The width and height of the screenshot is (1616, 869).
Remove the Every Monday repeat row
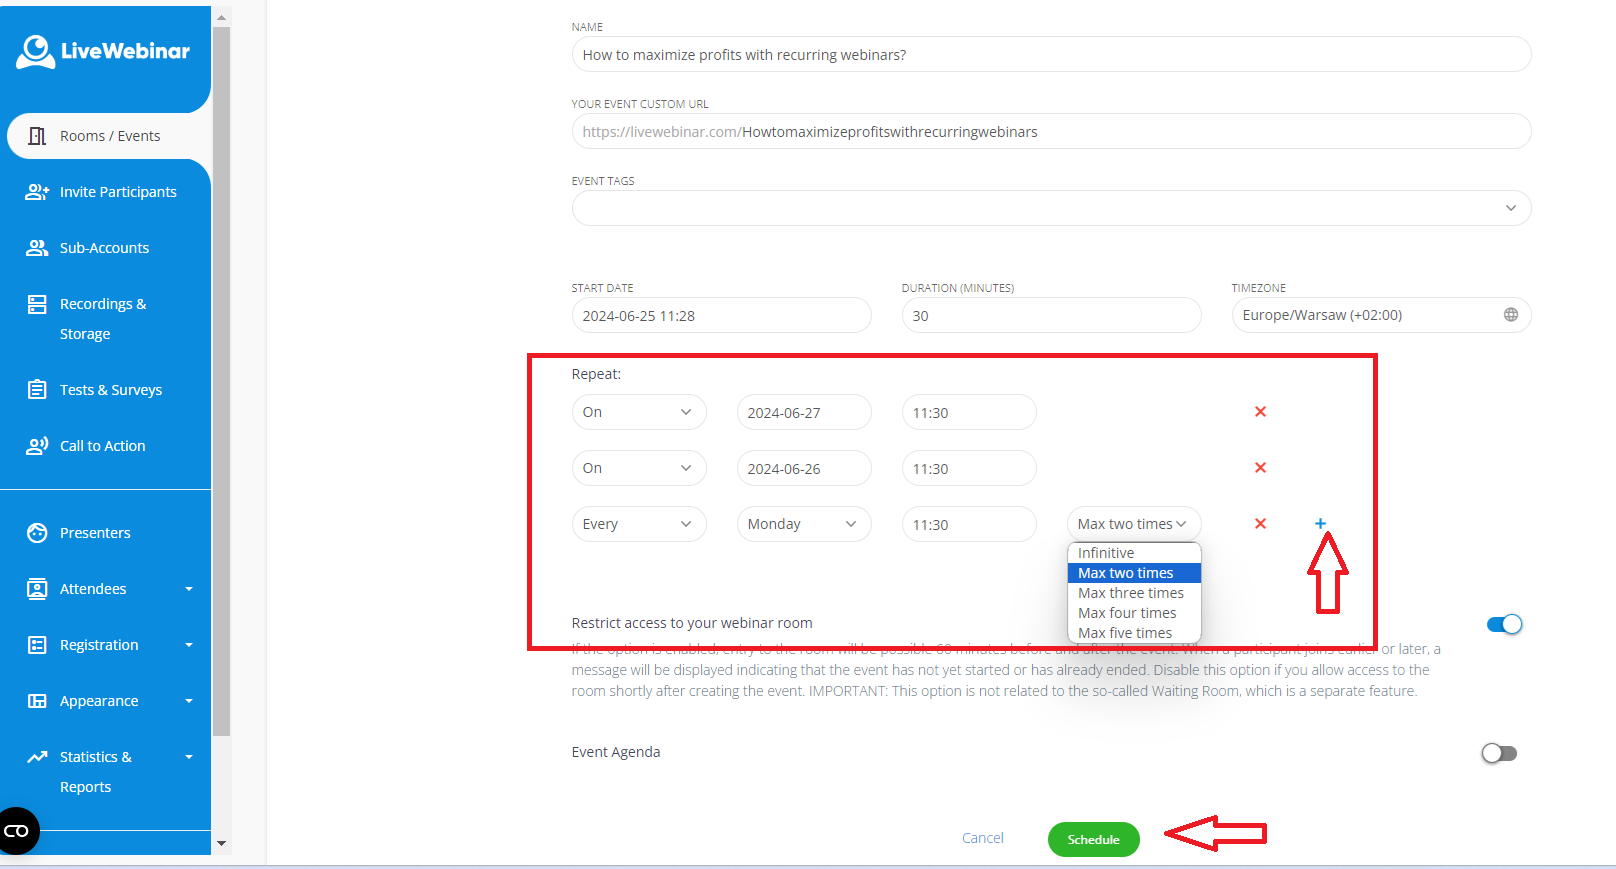click(1260, 524)
